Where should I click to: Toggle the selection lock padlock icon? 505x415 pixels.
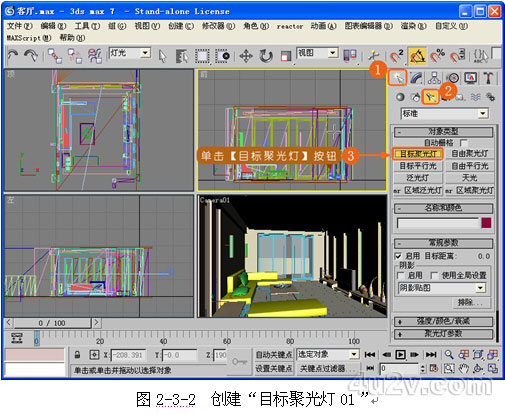(x=77, y=355)
